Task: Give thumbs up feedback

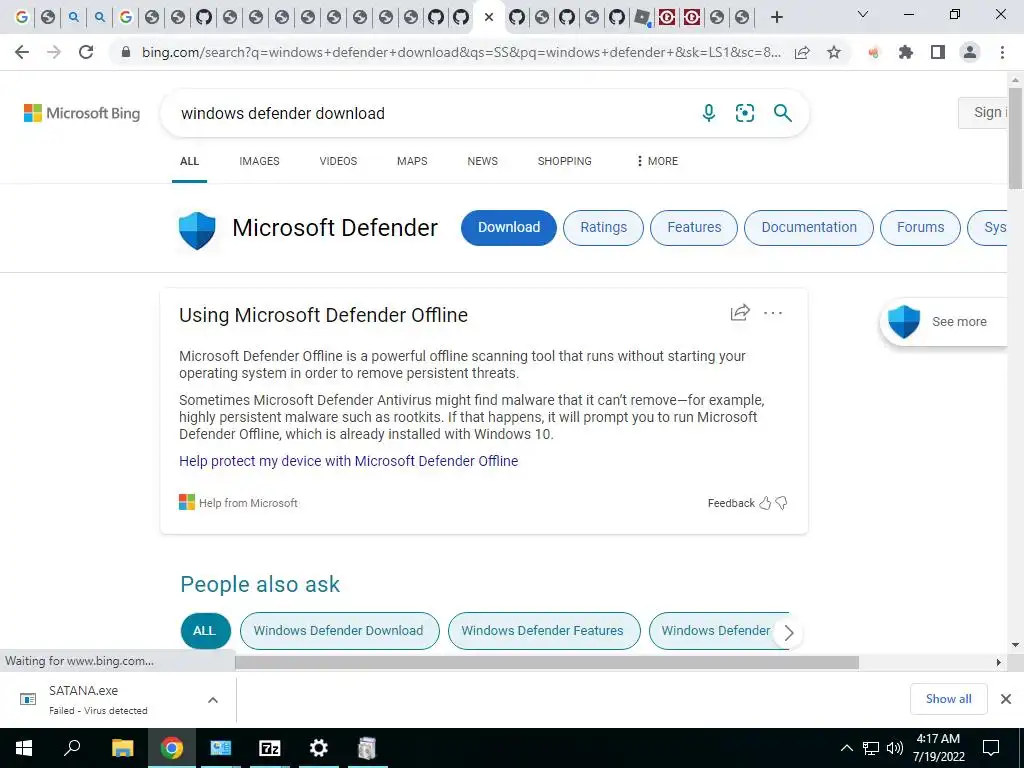Action: pos(765,503)
